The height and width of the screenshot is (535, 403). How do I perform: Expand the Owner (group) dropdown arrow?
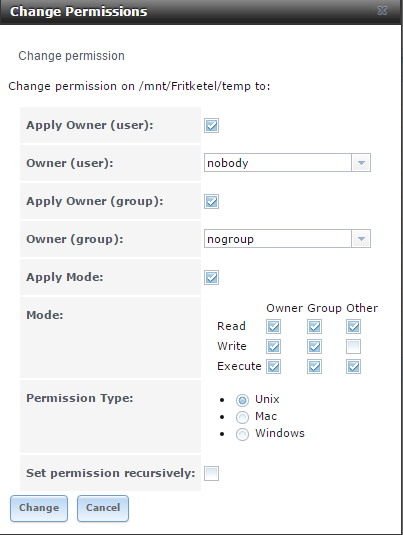tap(361, 238)
